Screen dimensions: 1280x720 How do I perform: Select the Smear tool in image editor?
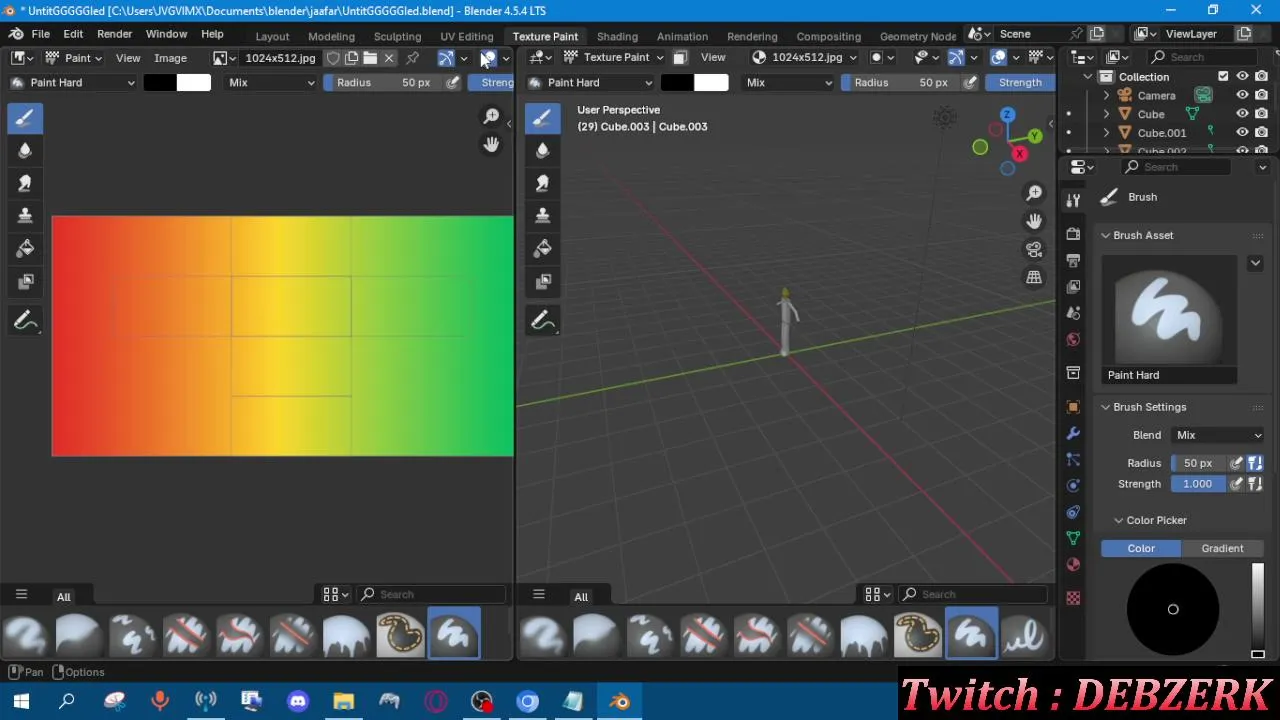[x=25, y=184]
